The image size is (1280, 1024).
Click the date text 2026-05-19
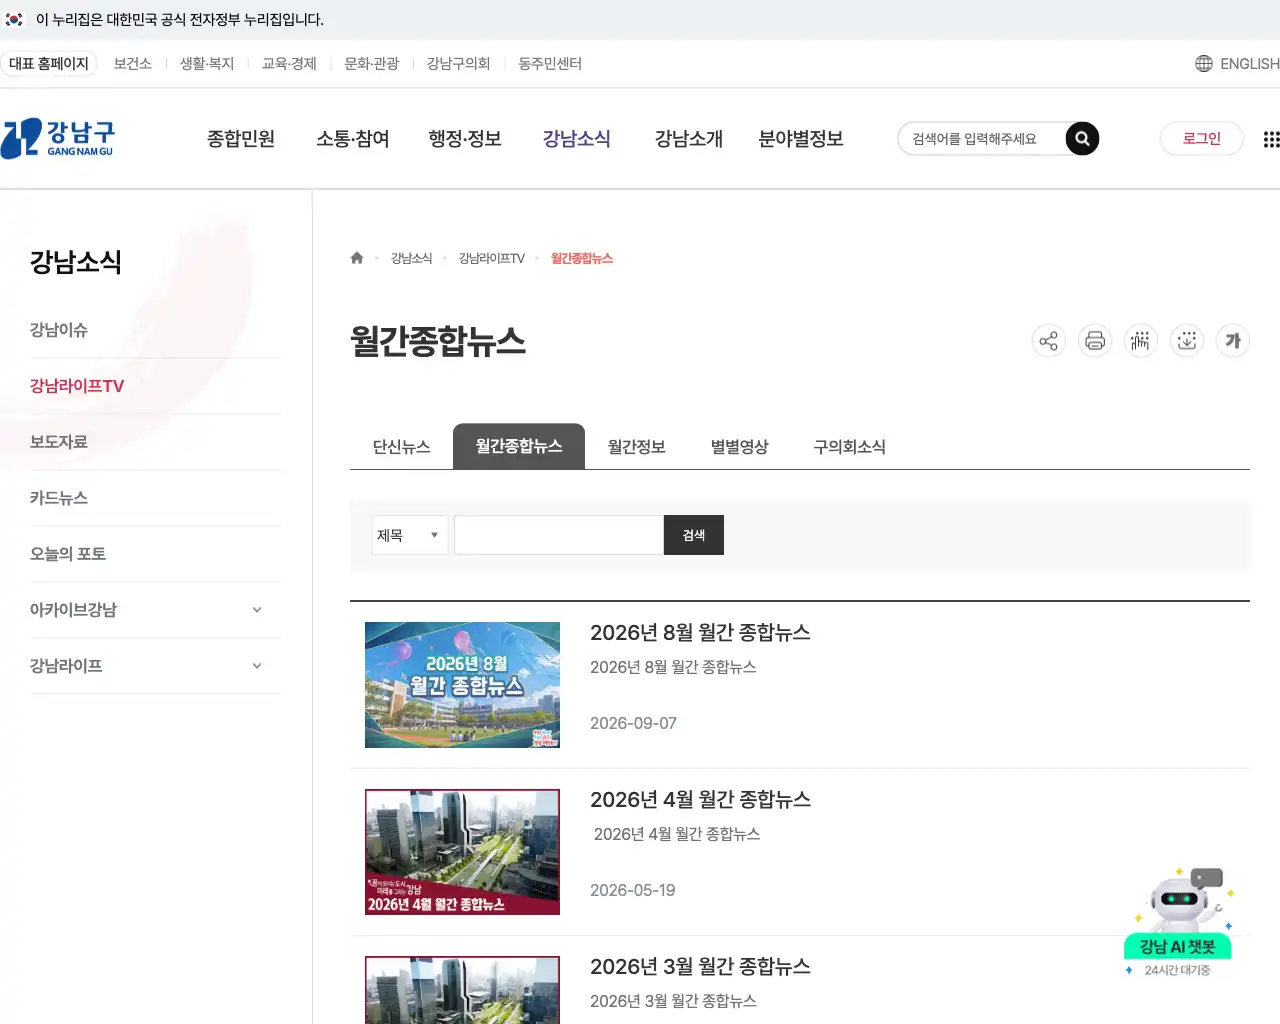click(x=633, y=890)
